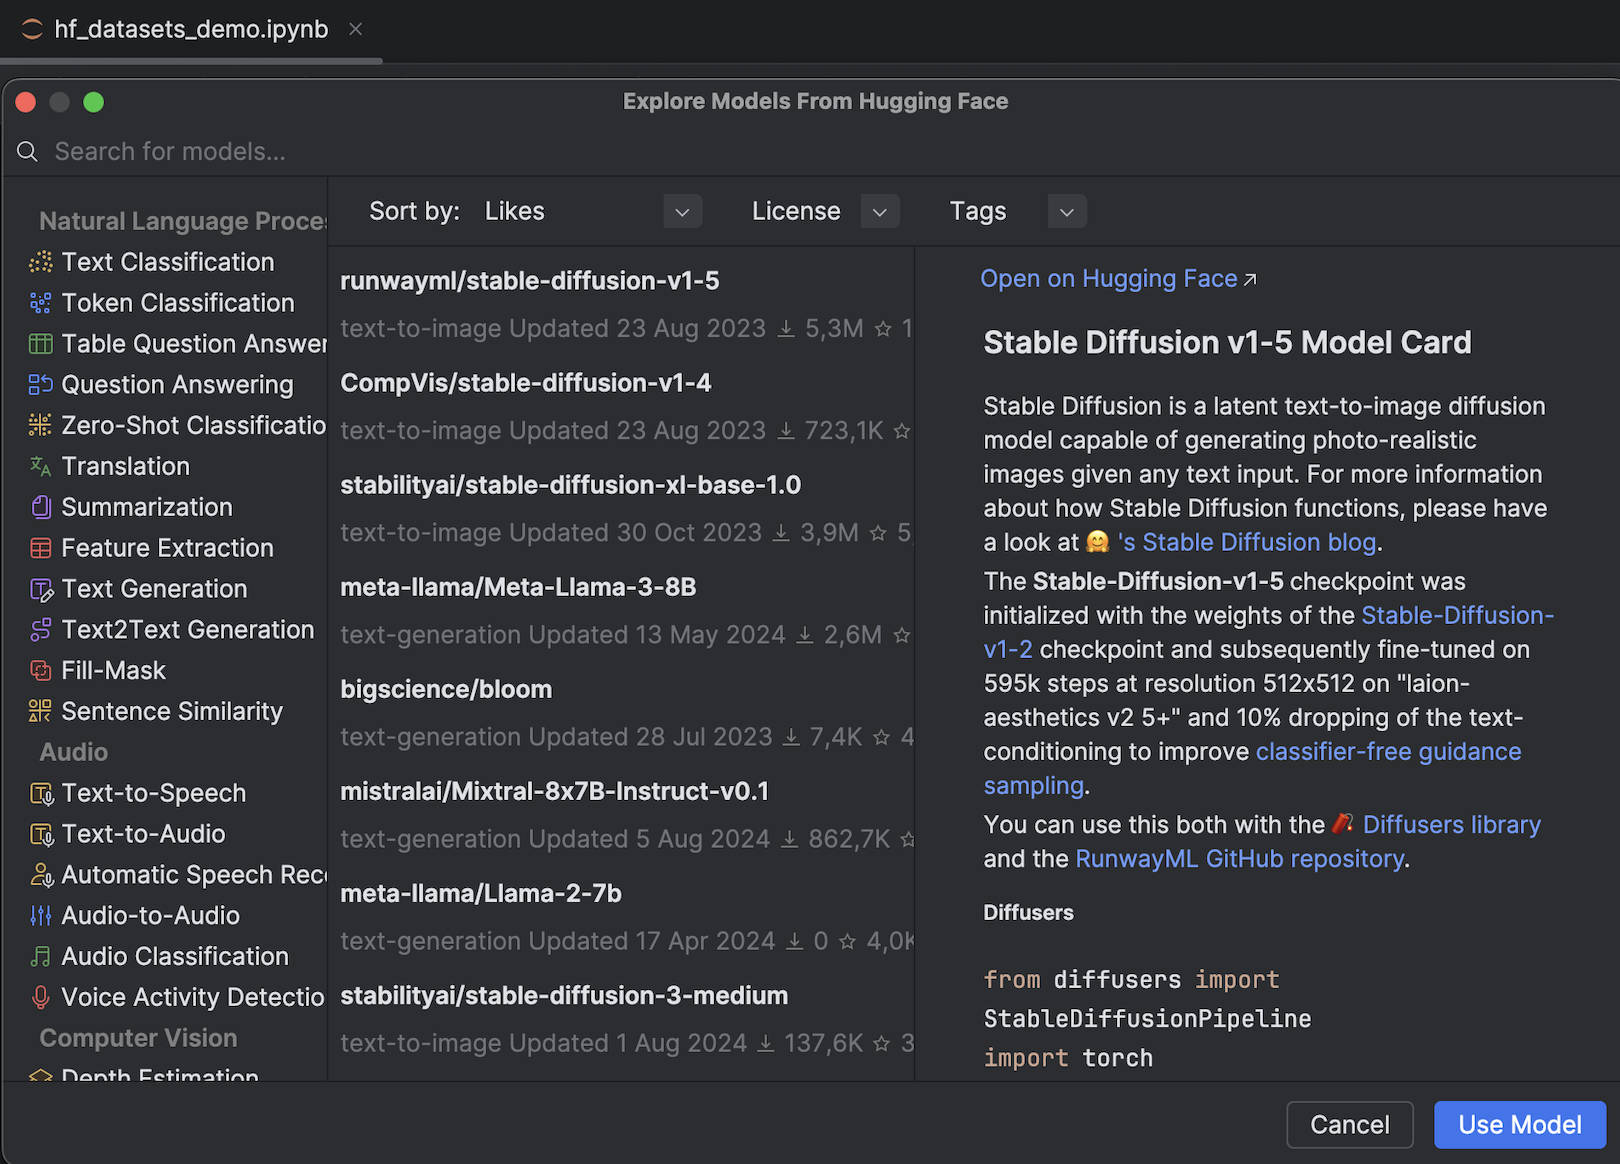Click the Audio Classification icon

pyautogui.click(x=40, y=956)
